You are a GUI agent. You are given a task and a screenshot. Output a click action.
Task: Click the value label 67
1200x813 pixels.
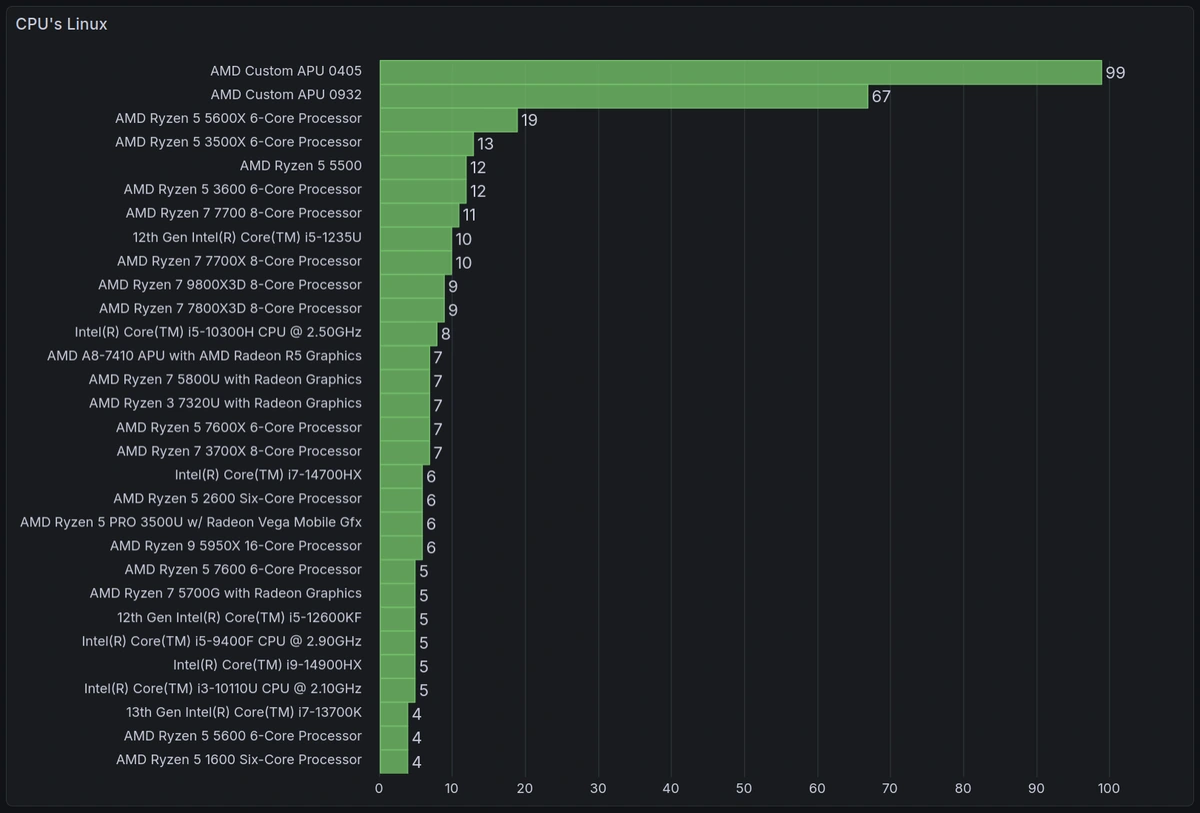pos(880,97)
